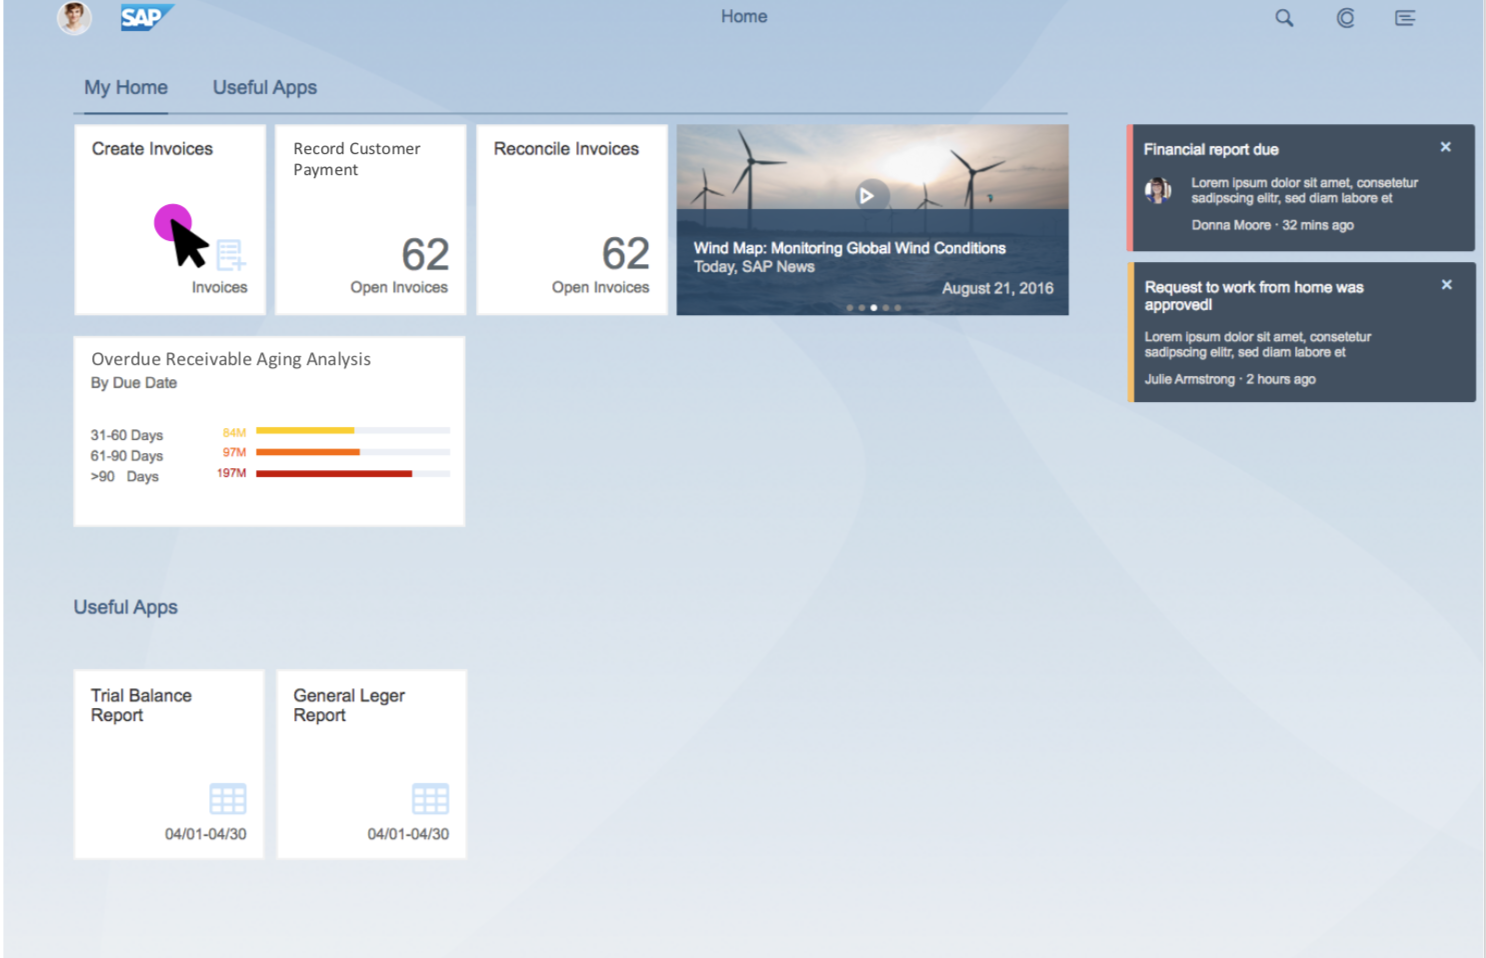Viewport: 1486px width, 958px height.
Task: Close the work from home approved notification
Action: [1446, 285]
